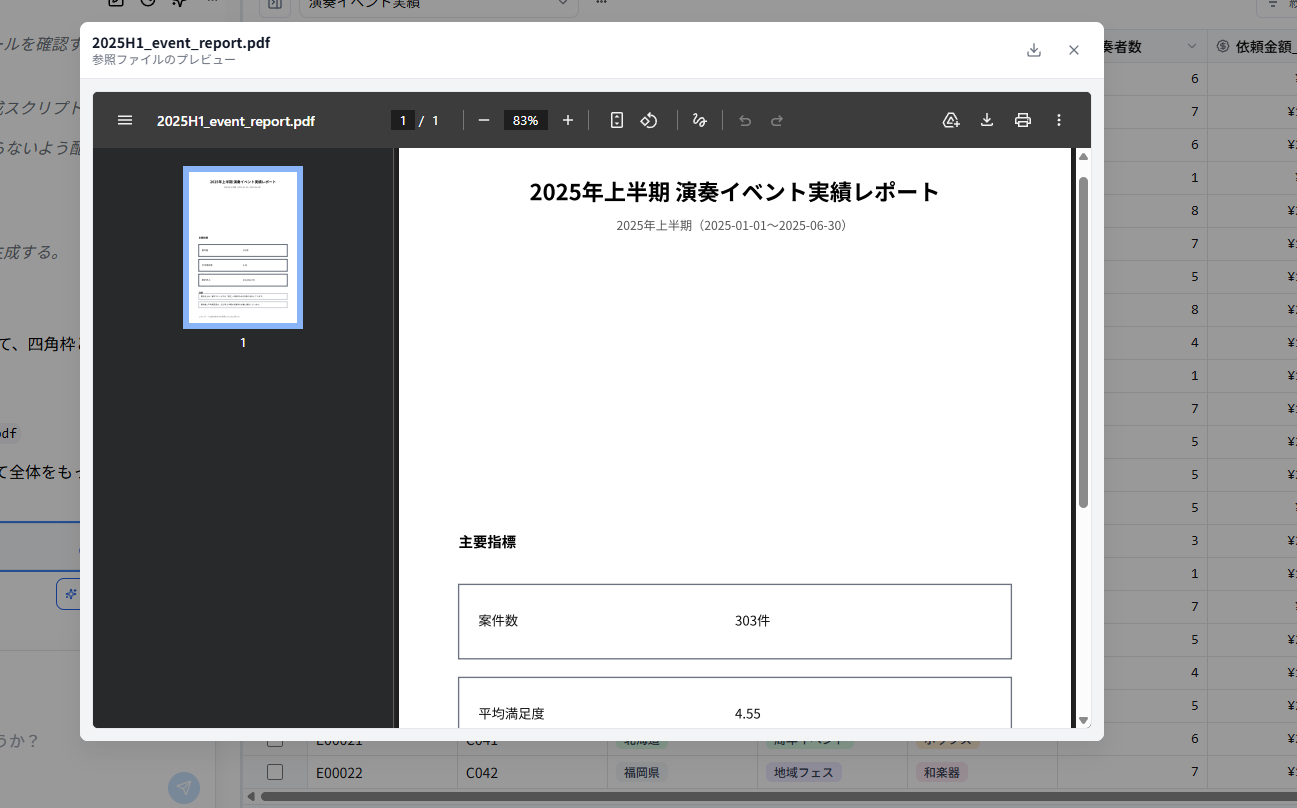Image resolution: width=1297 pixels, height=808 pixels.
Task: Click the 案件数 label in PDF
Action: tap(499, 621)
